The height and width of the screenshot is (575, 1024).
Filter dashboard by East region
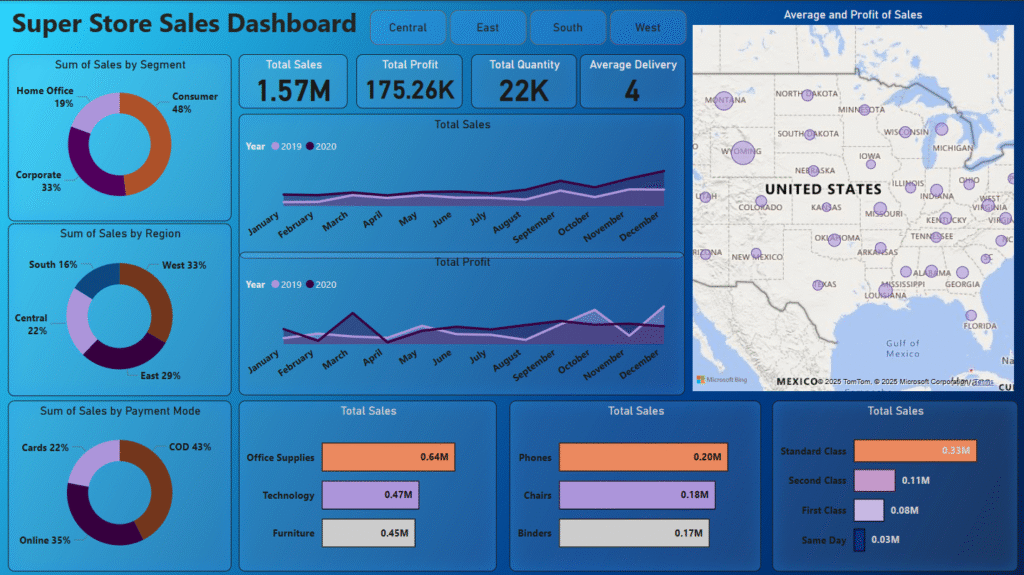pyautogui.click(x=488, y=27)
